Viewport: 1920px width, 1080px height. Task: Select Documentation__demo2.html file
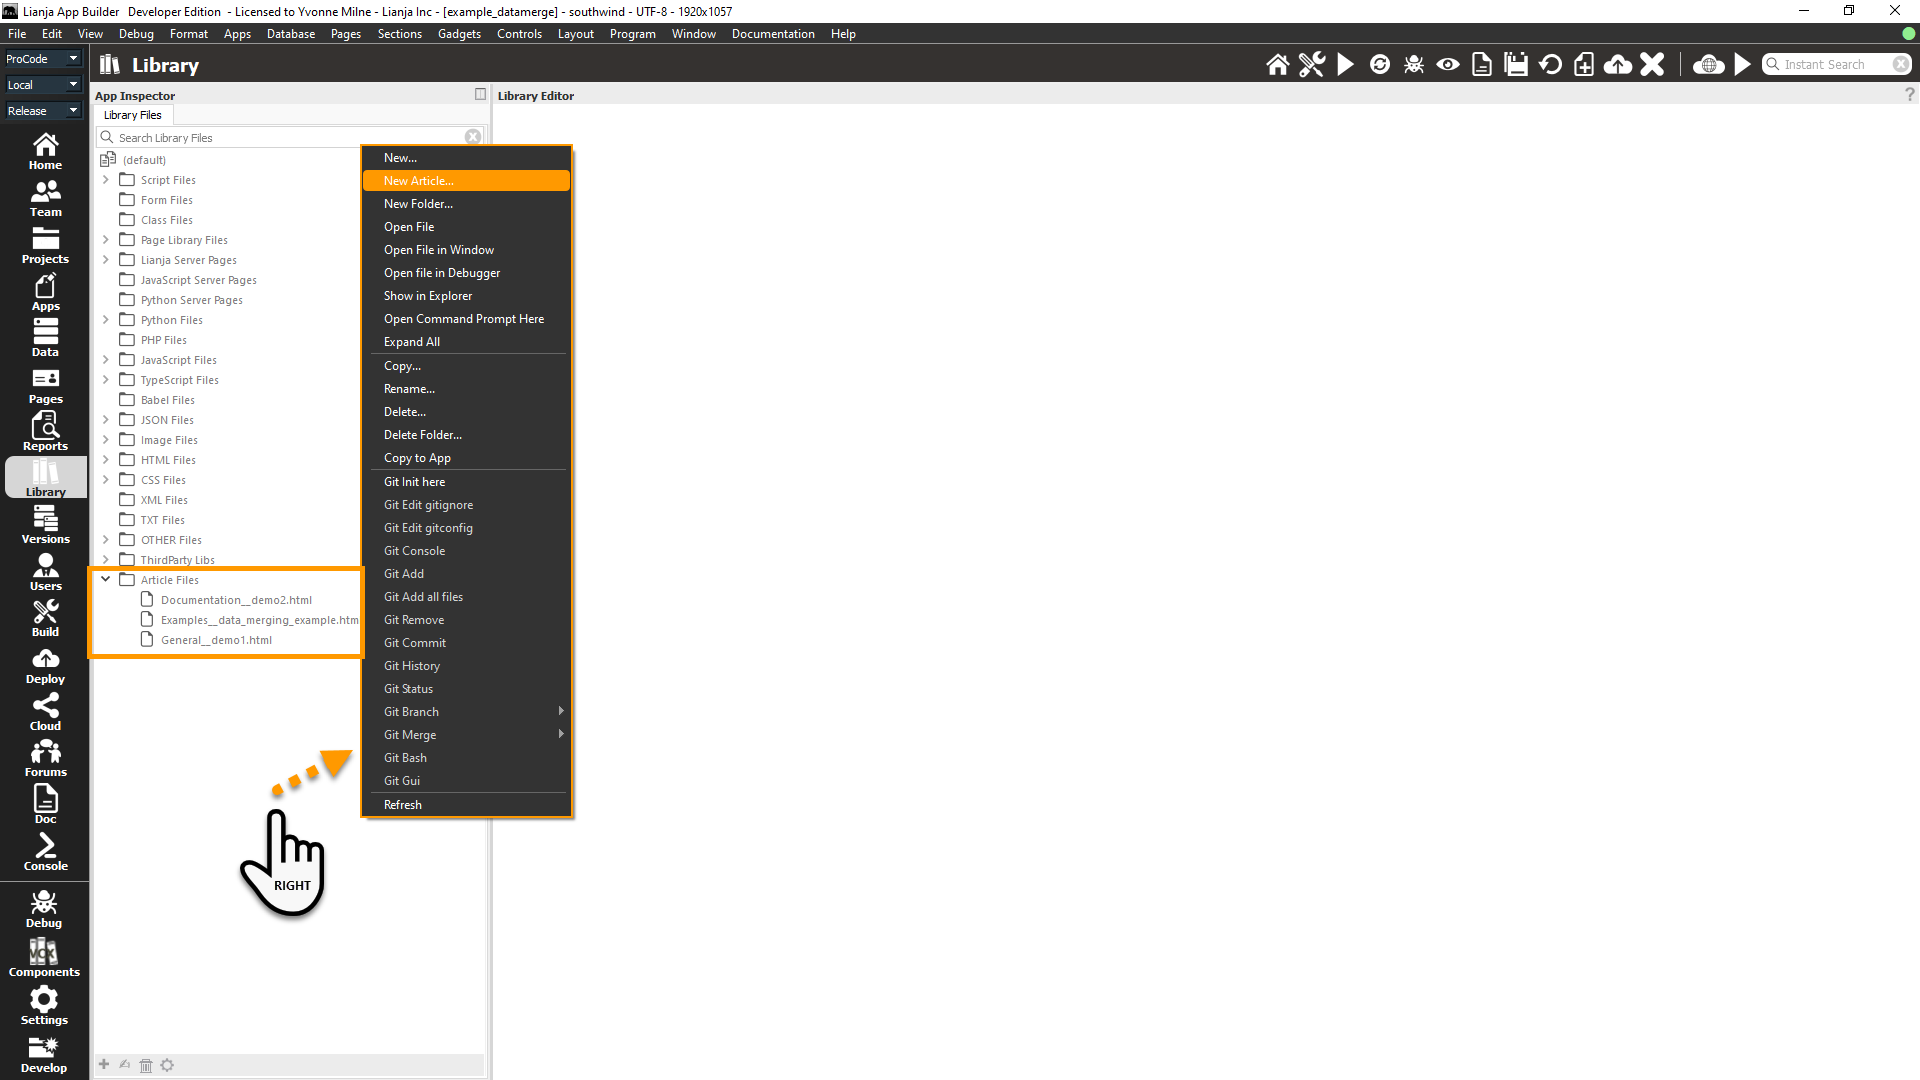tap(236, 600)
